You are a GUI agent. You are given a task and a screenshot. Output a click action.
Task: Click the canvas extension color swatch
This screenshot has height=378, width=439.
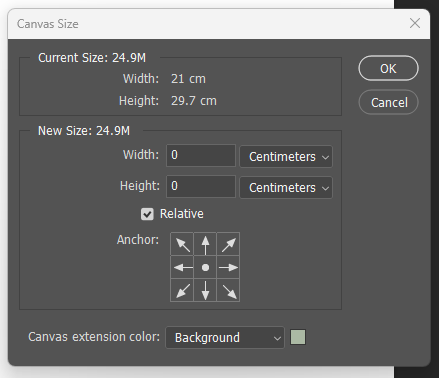pyautogui.click(x=298, y=337)
